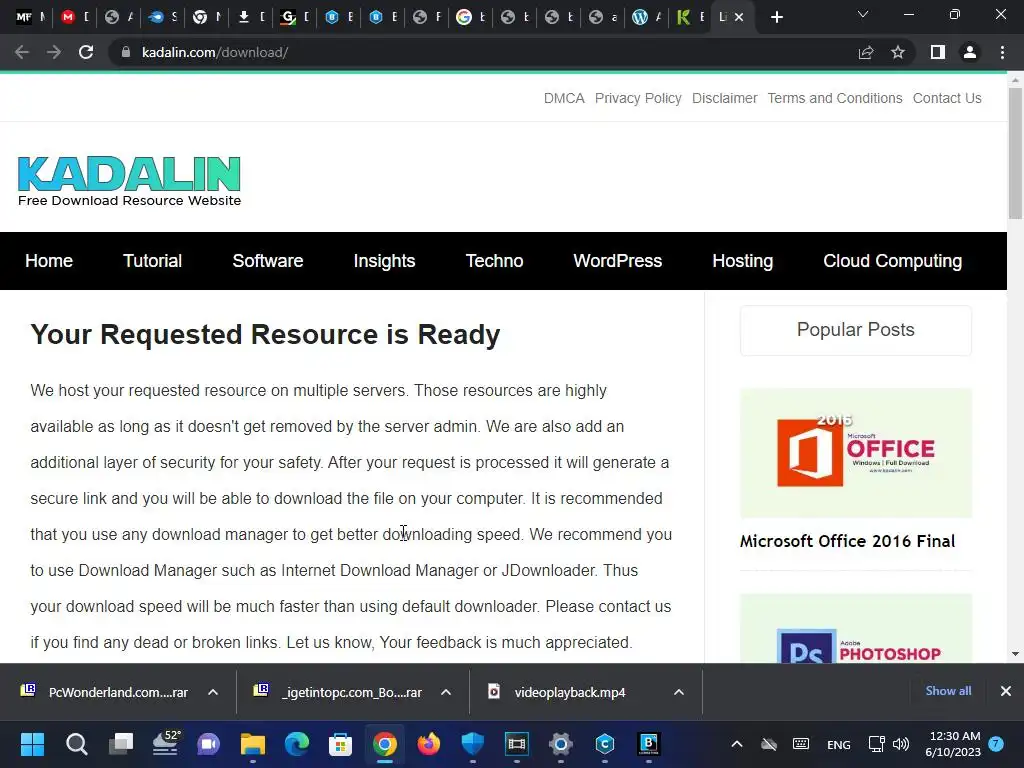Viewport: 1024px width, 768px height.
Task: Open the ENG language switcher
Action: click(839, 744)
